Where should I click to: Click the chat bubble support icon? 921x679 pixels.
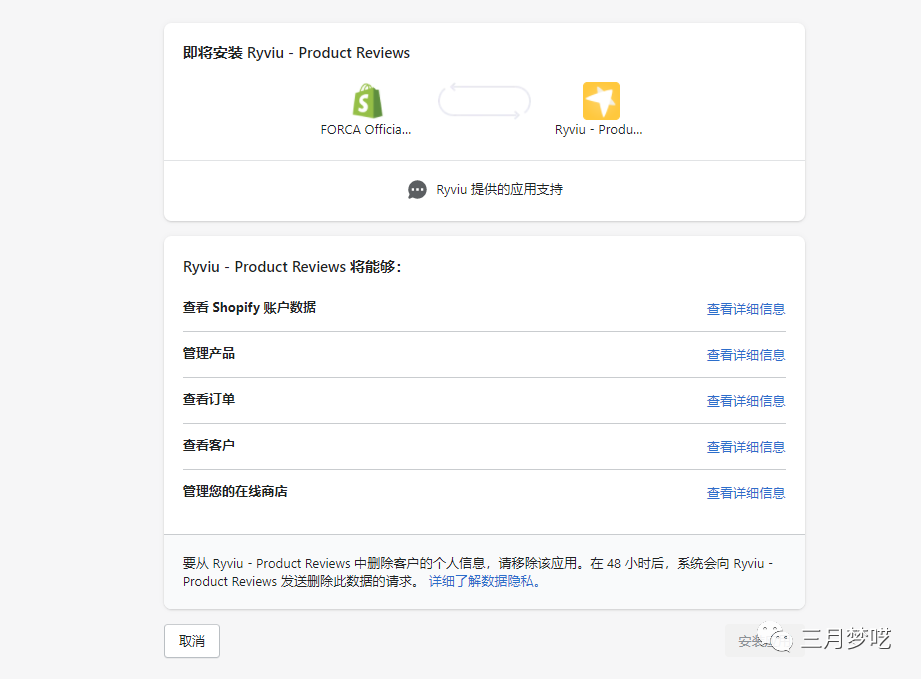point(417,190)
